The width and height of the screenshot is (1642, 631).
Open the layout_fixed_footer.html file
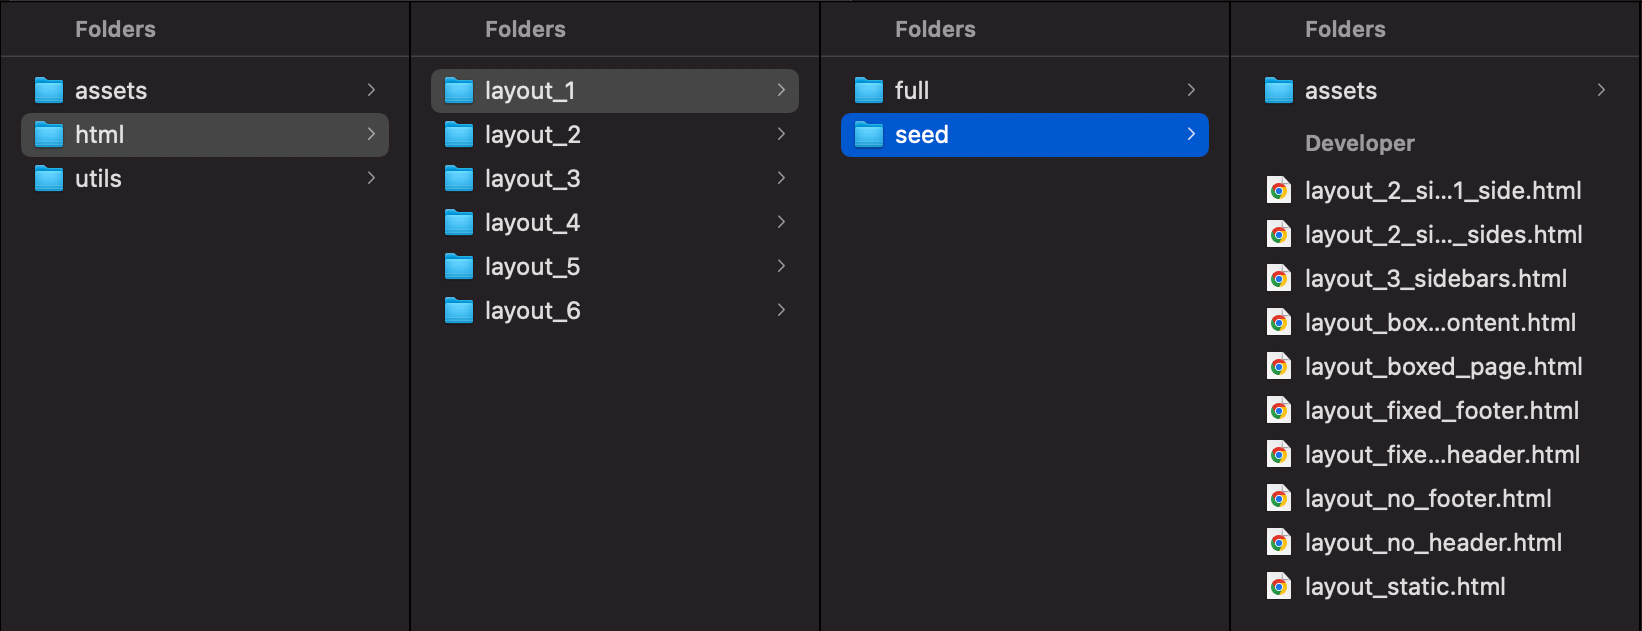1441,411
